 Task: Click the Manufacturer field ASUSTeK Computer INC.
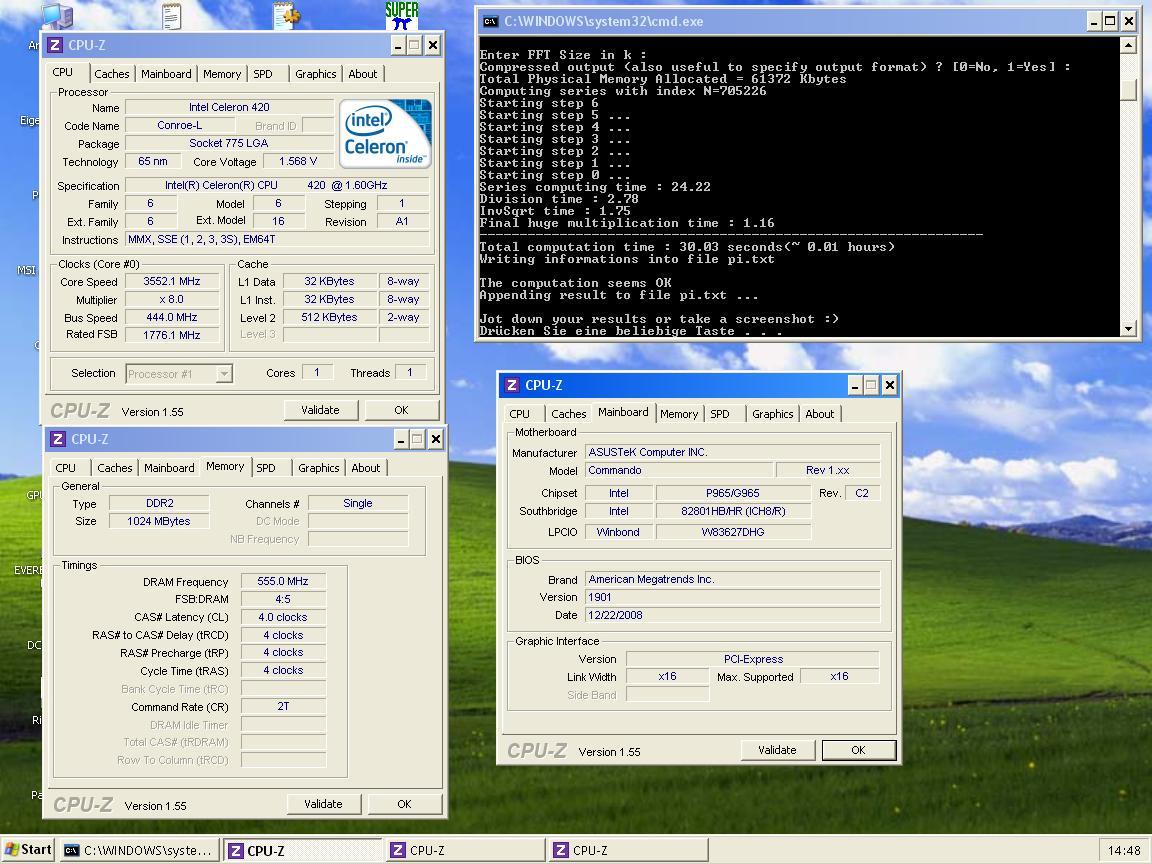coord(732,453)
